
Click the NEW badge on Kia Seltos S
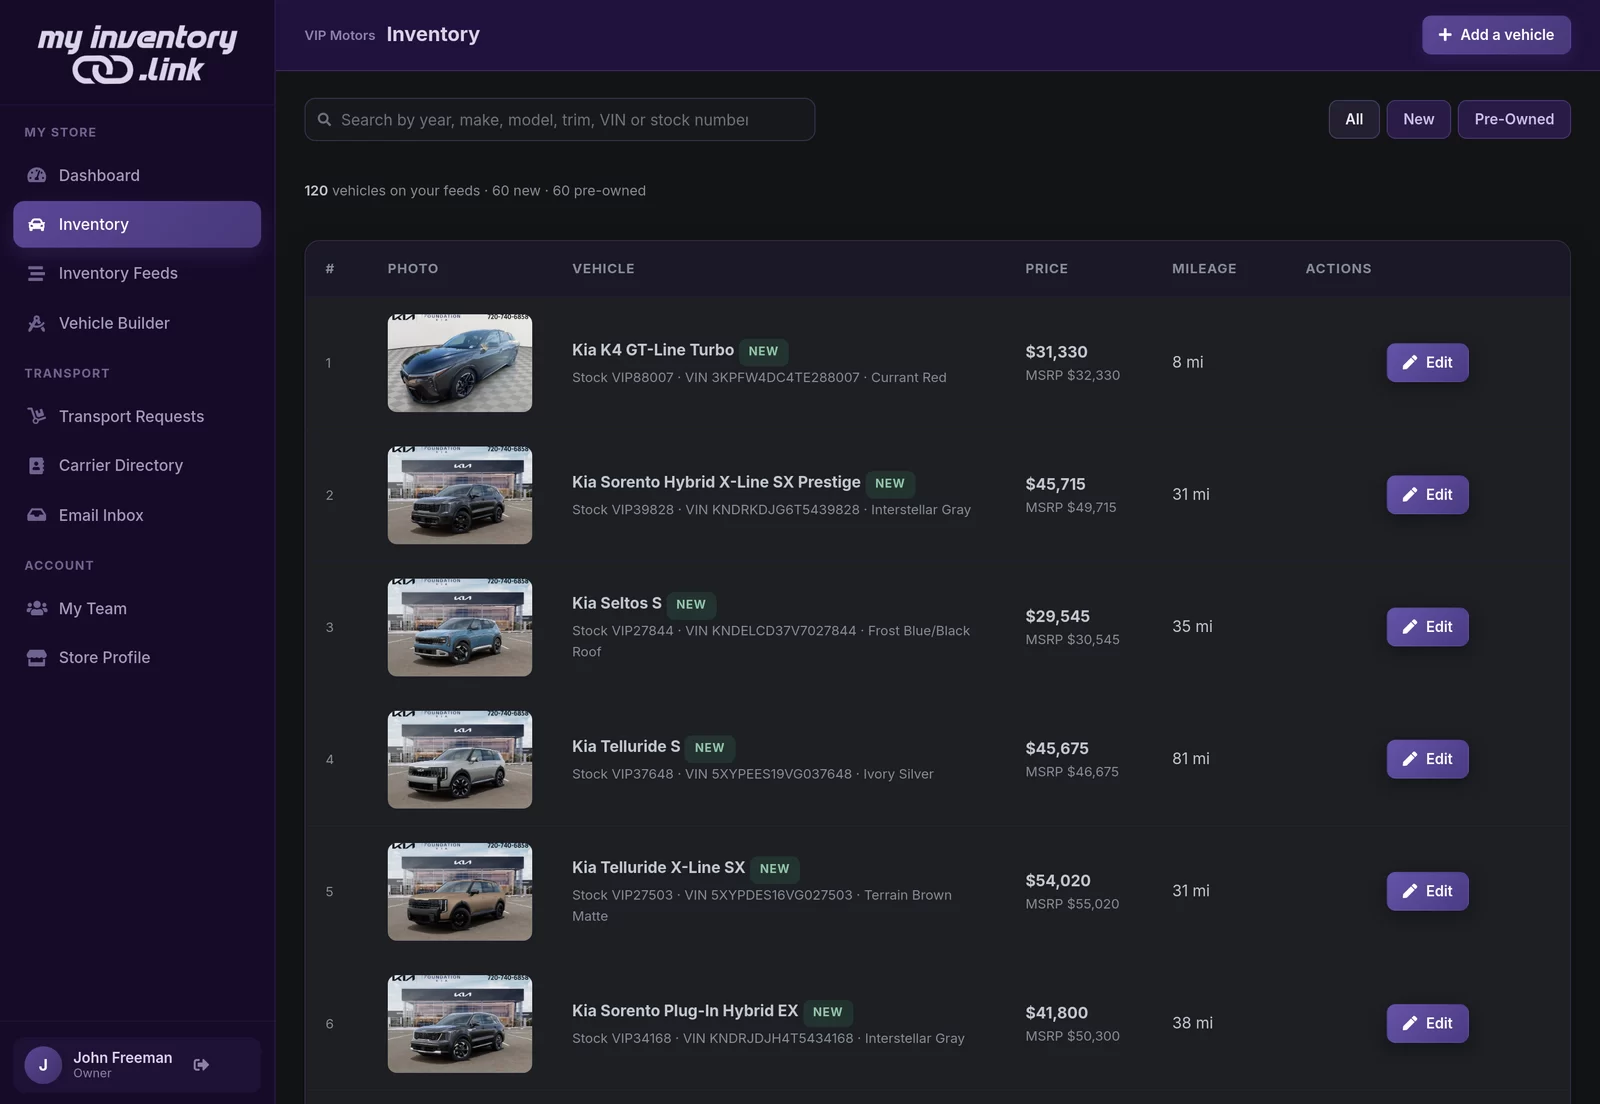point(691,604)
